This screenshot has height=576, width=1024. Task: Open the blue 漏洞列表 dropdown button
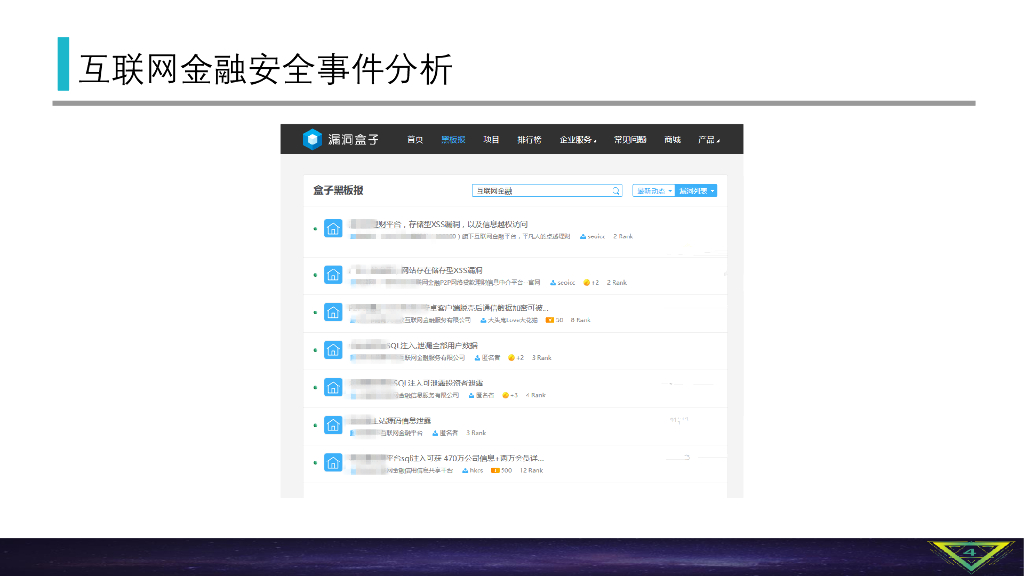pos(696,191)
